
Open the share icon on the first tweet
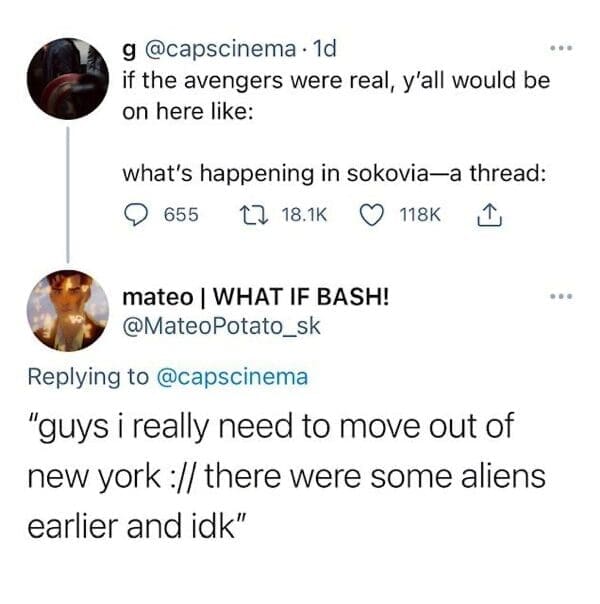pos(489,215)
